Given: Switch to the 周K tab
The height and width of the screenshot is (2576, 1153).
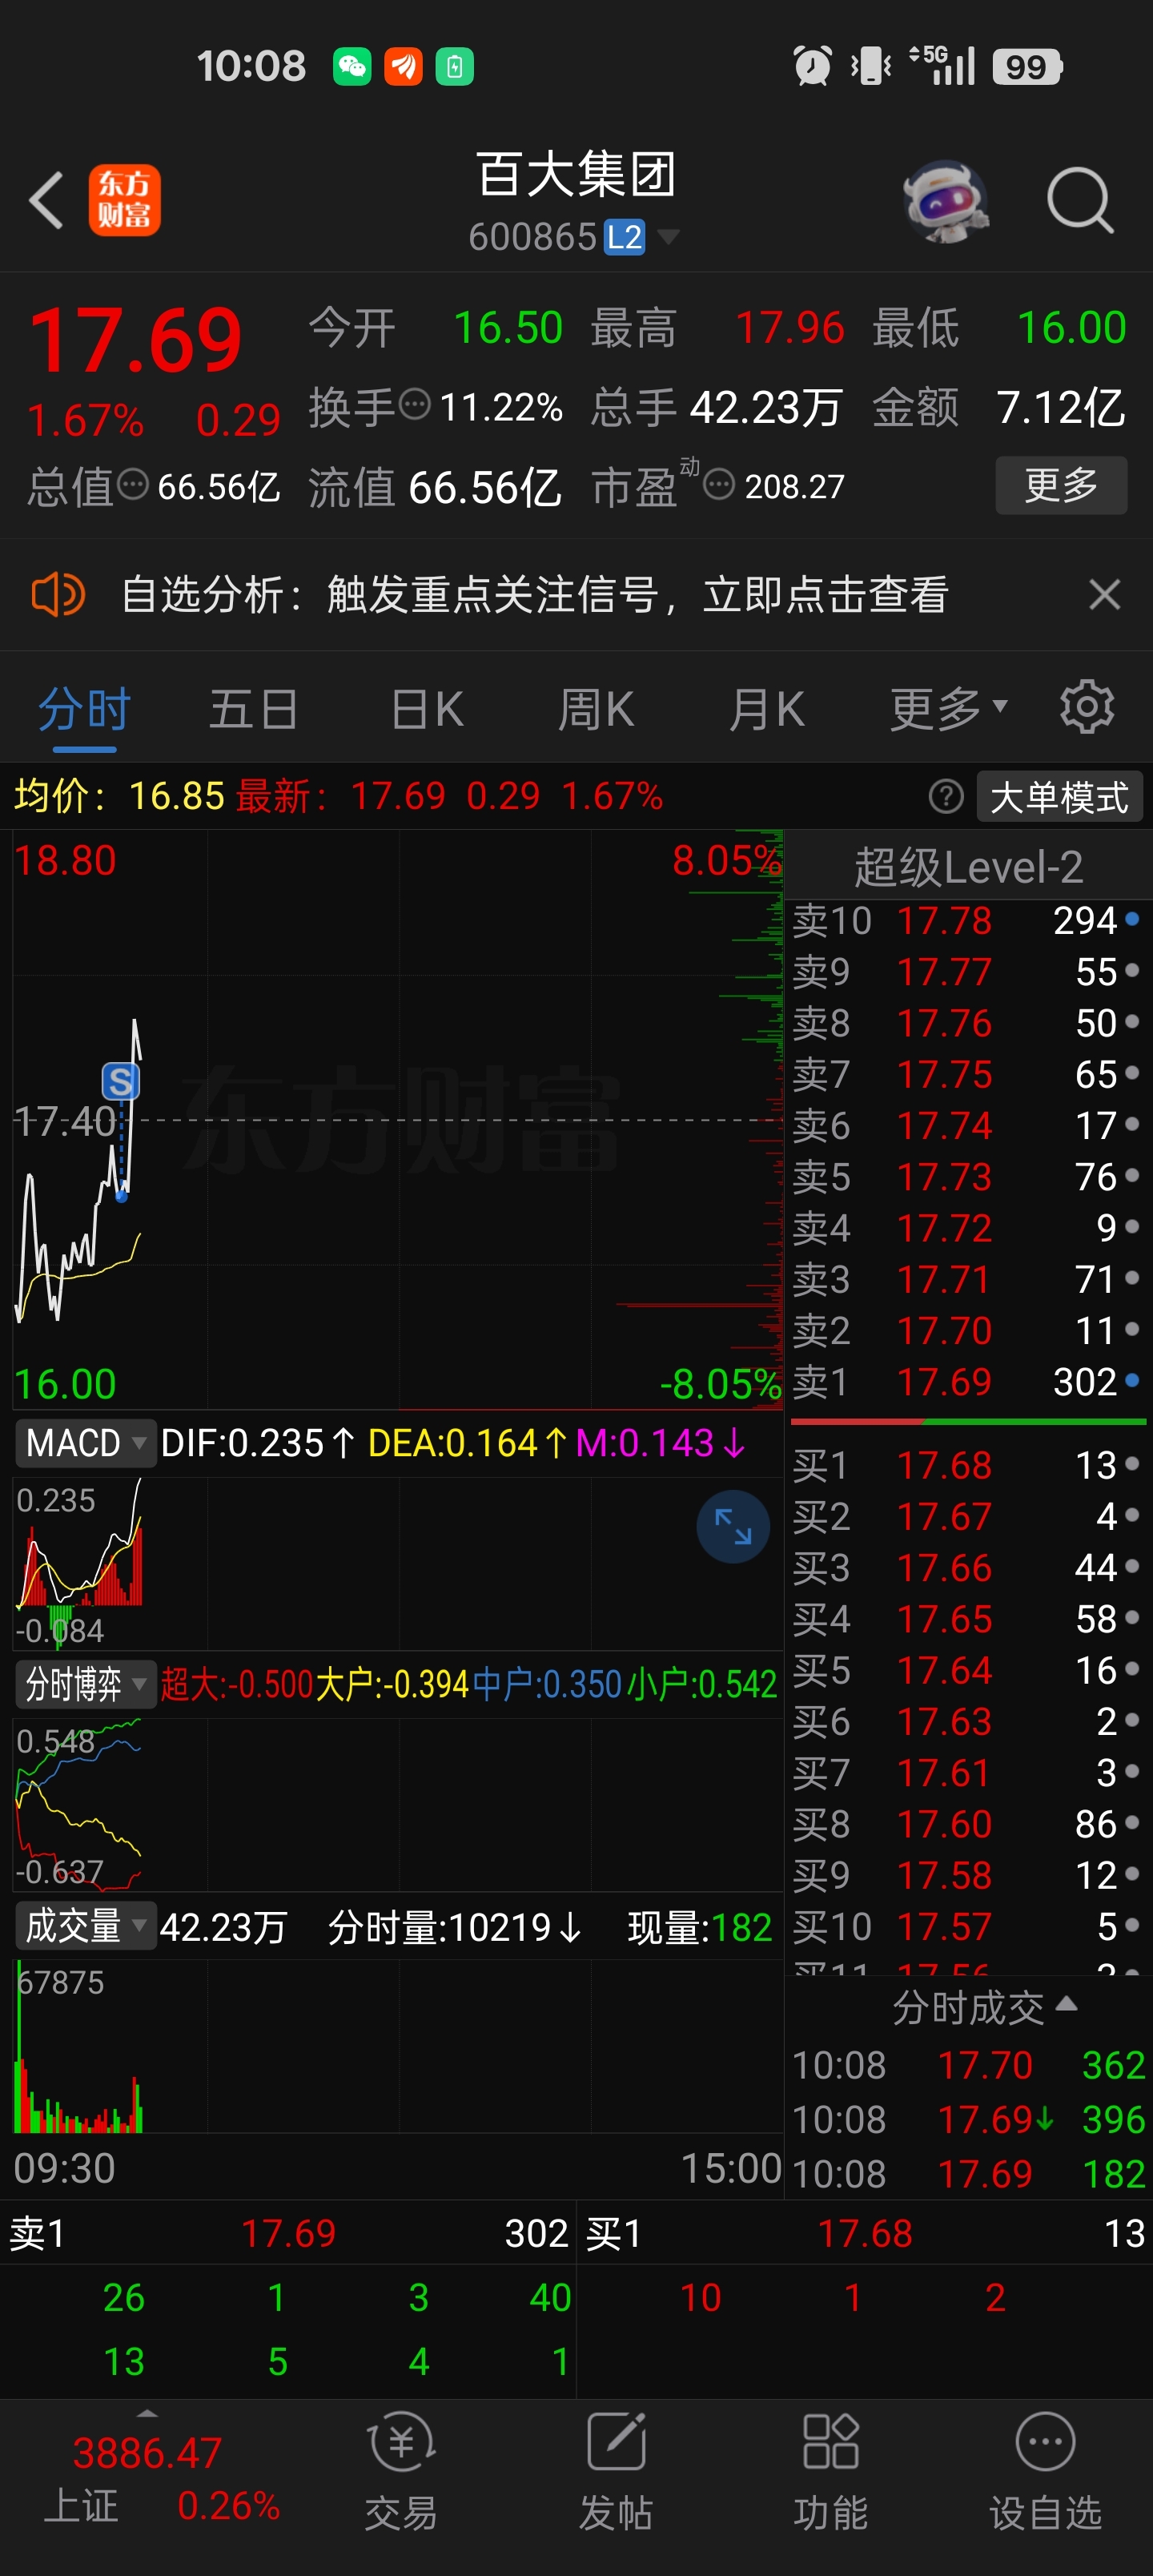Looking at the screenshot, I should pyautogui.click(x=596, y=709).
